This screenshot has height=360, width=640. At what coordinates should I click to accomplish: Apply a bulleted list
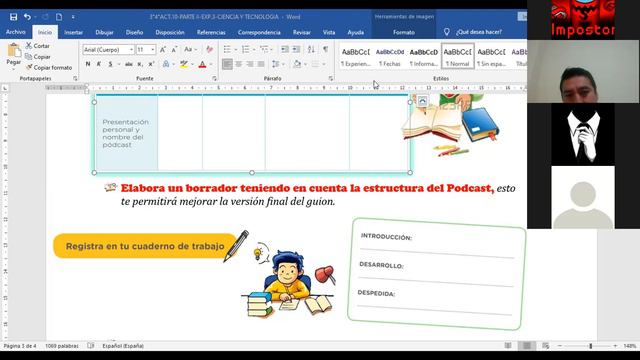pos(227,49)
